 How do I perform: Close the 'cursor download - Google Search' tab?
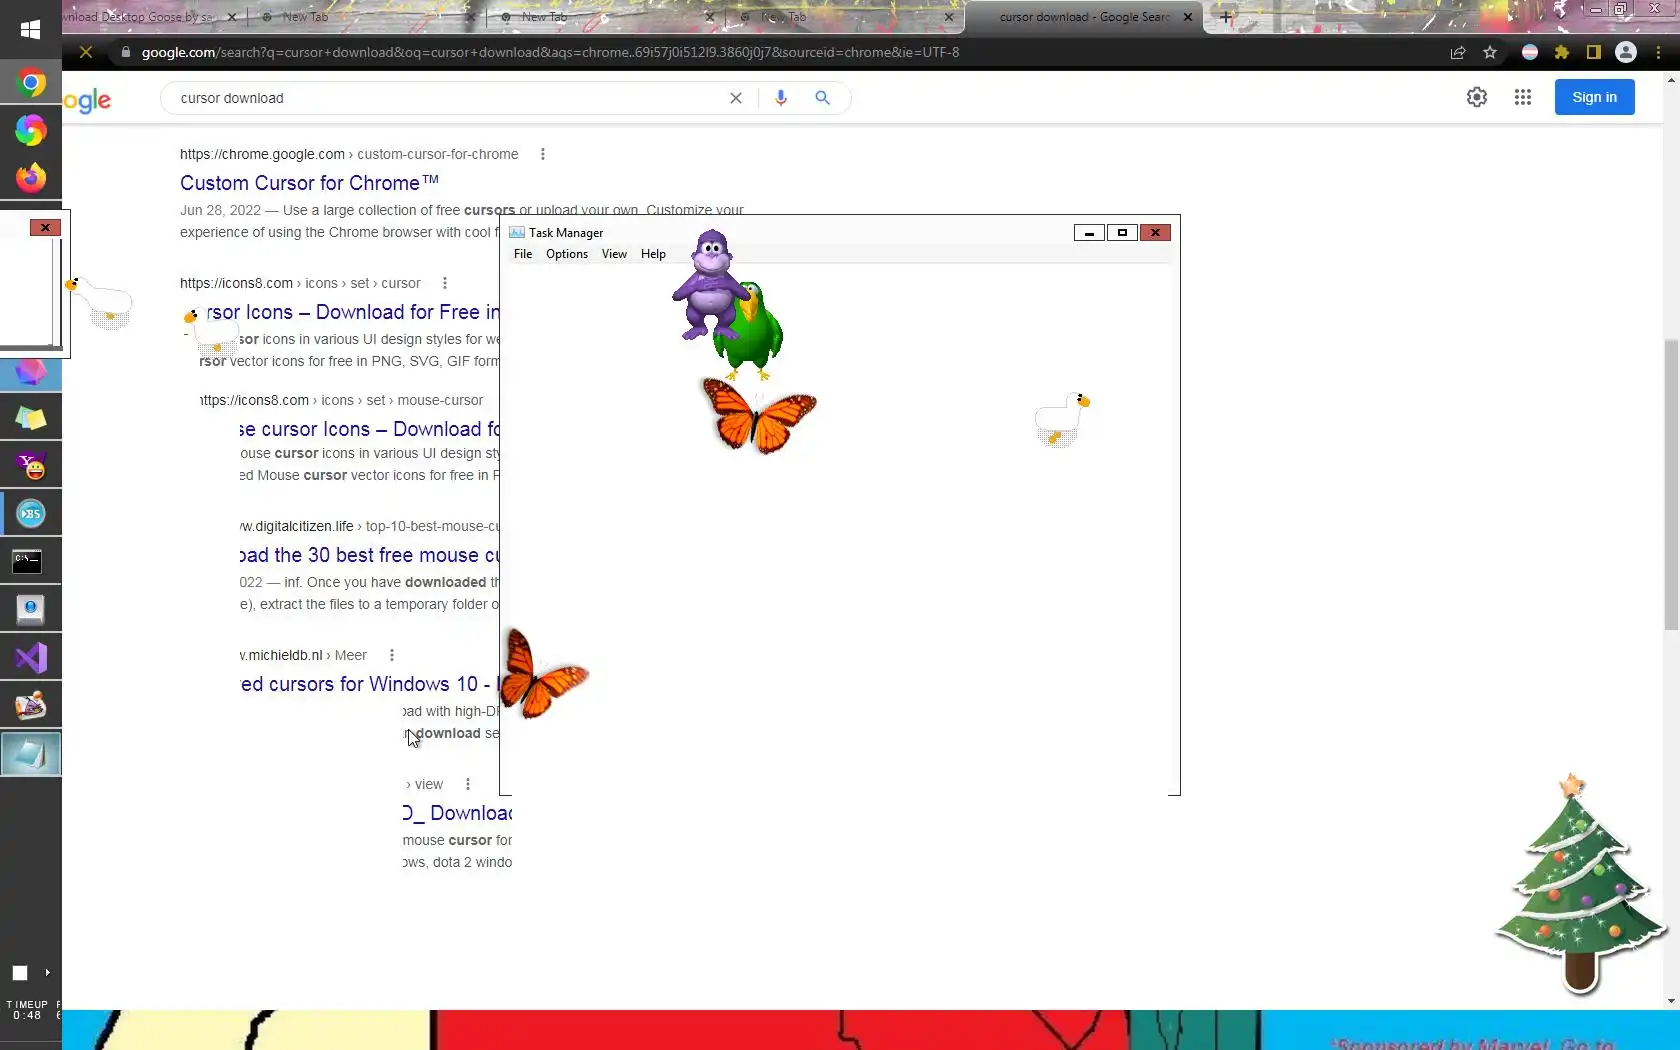[x=1188, y=17]
